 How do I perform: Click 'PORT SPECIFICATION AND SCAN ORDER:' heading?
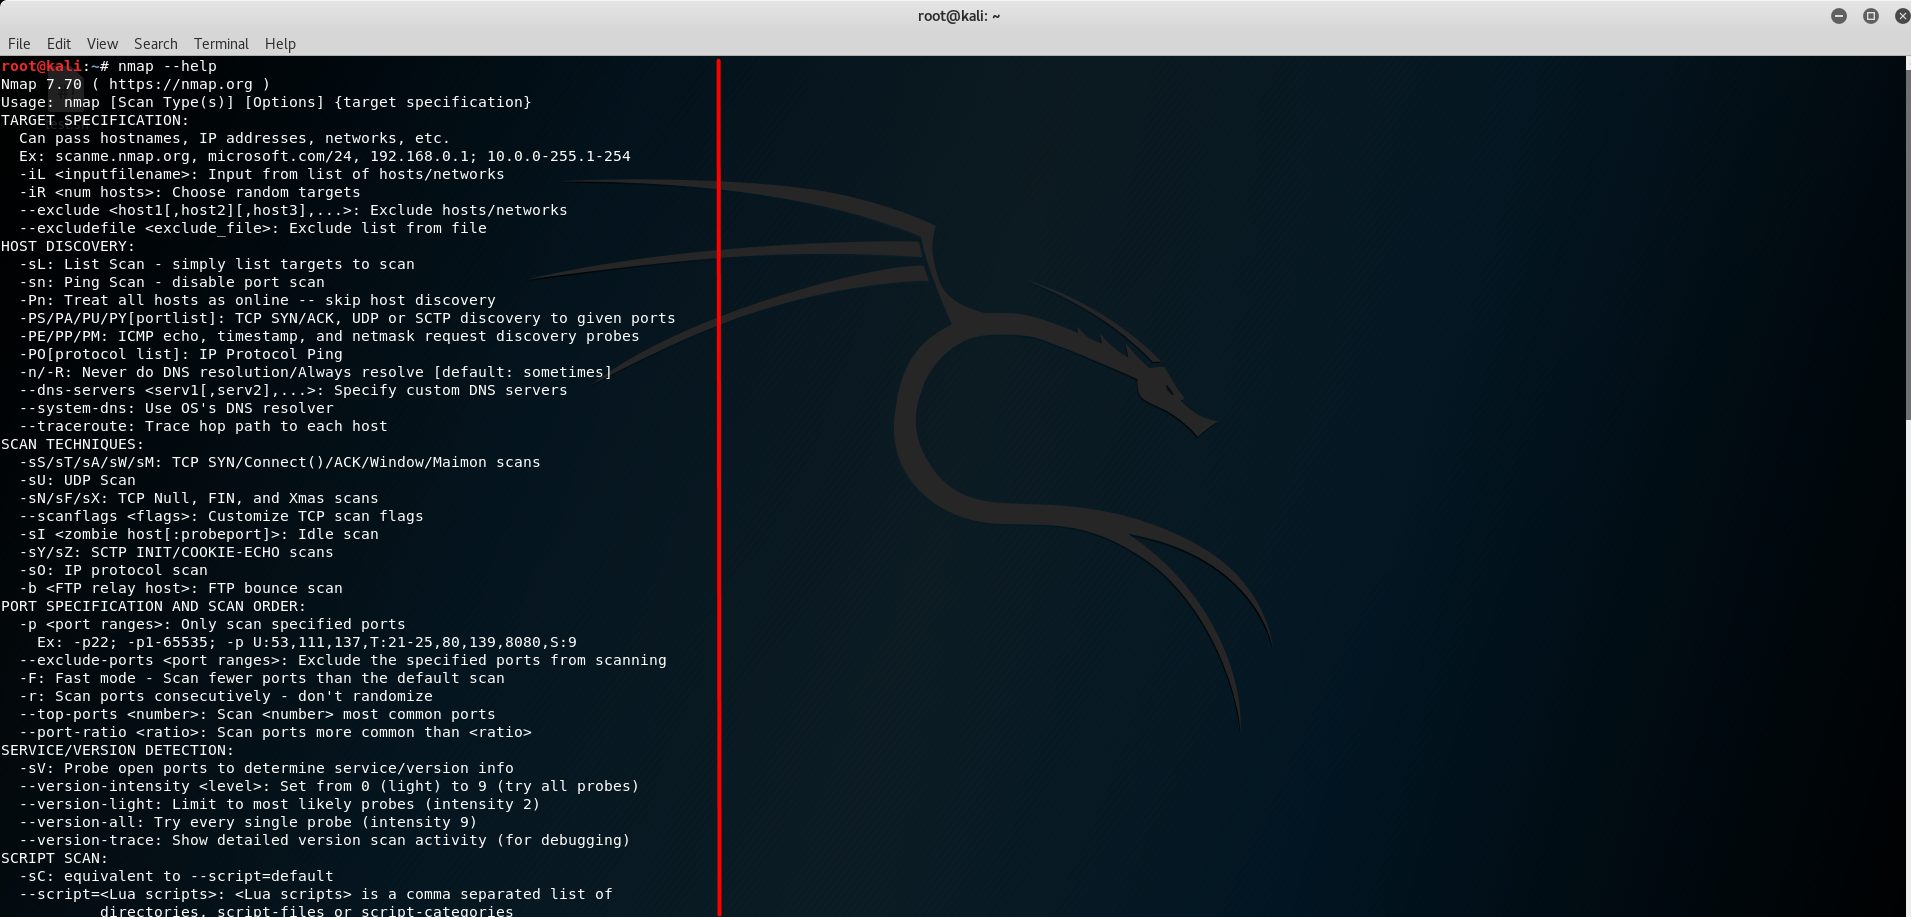click(x=154, y=606)
